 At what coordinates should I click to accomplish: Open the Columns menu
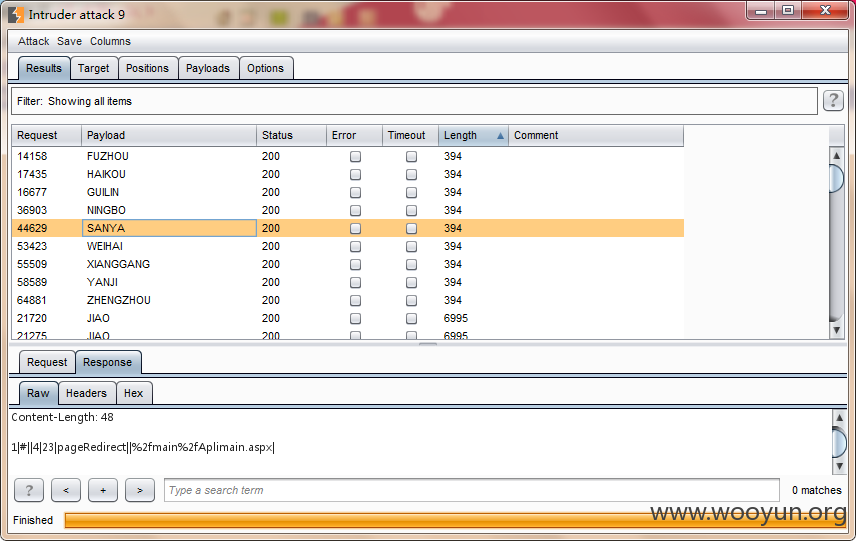click(x=110, y=41)
